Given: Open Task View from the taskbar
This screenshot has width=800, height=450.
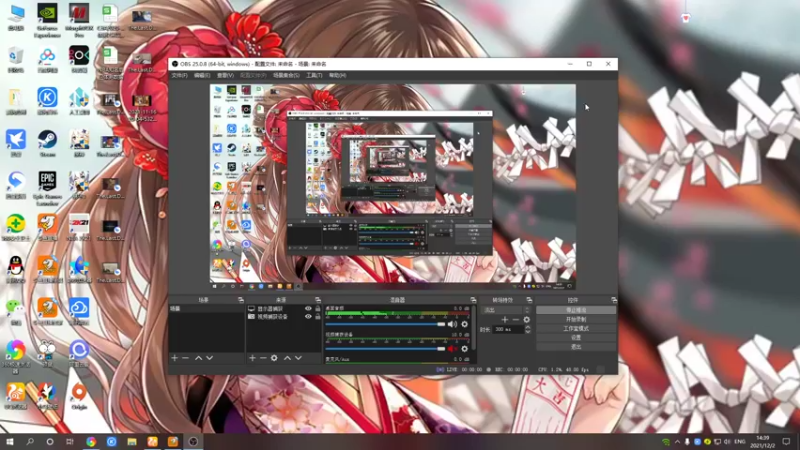Looking at the screenshot, I should [x=70, y=441].
